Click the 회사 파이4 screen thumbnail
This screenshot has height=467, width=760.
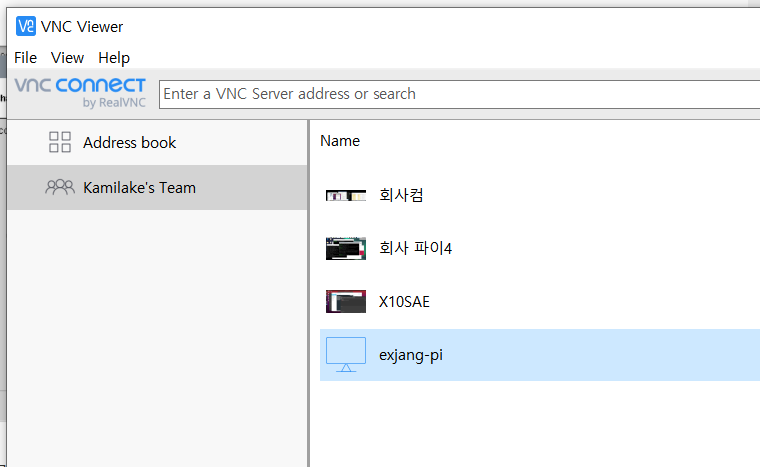coord(346,248)
